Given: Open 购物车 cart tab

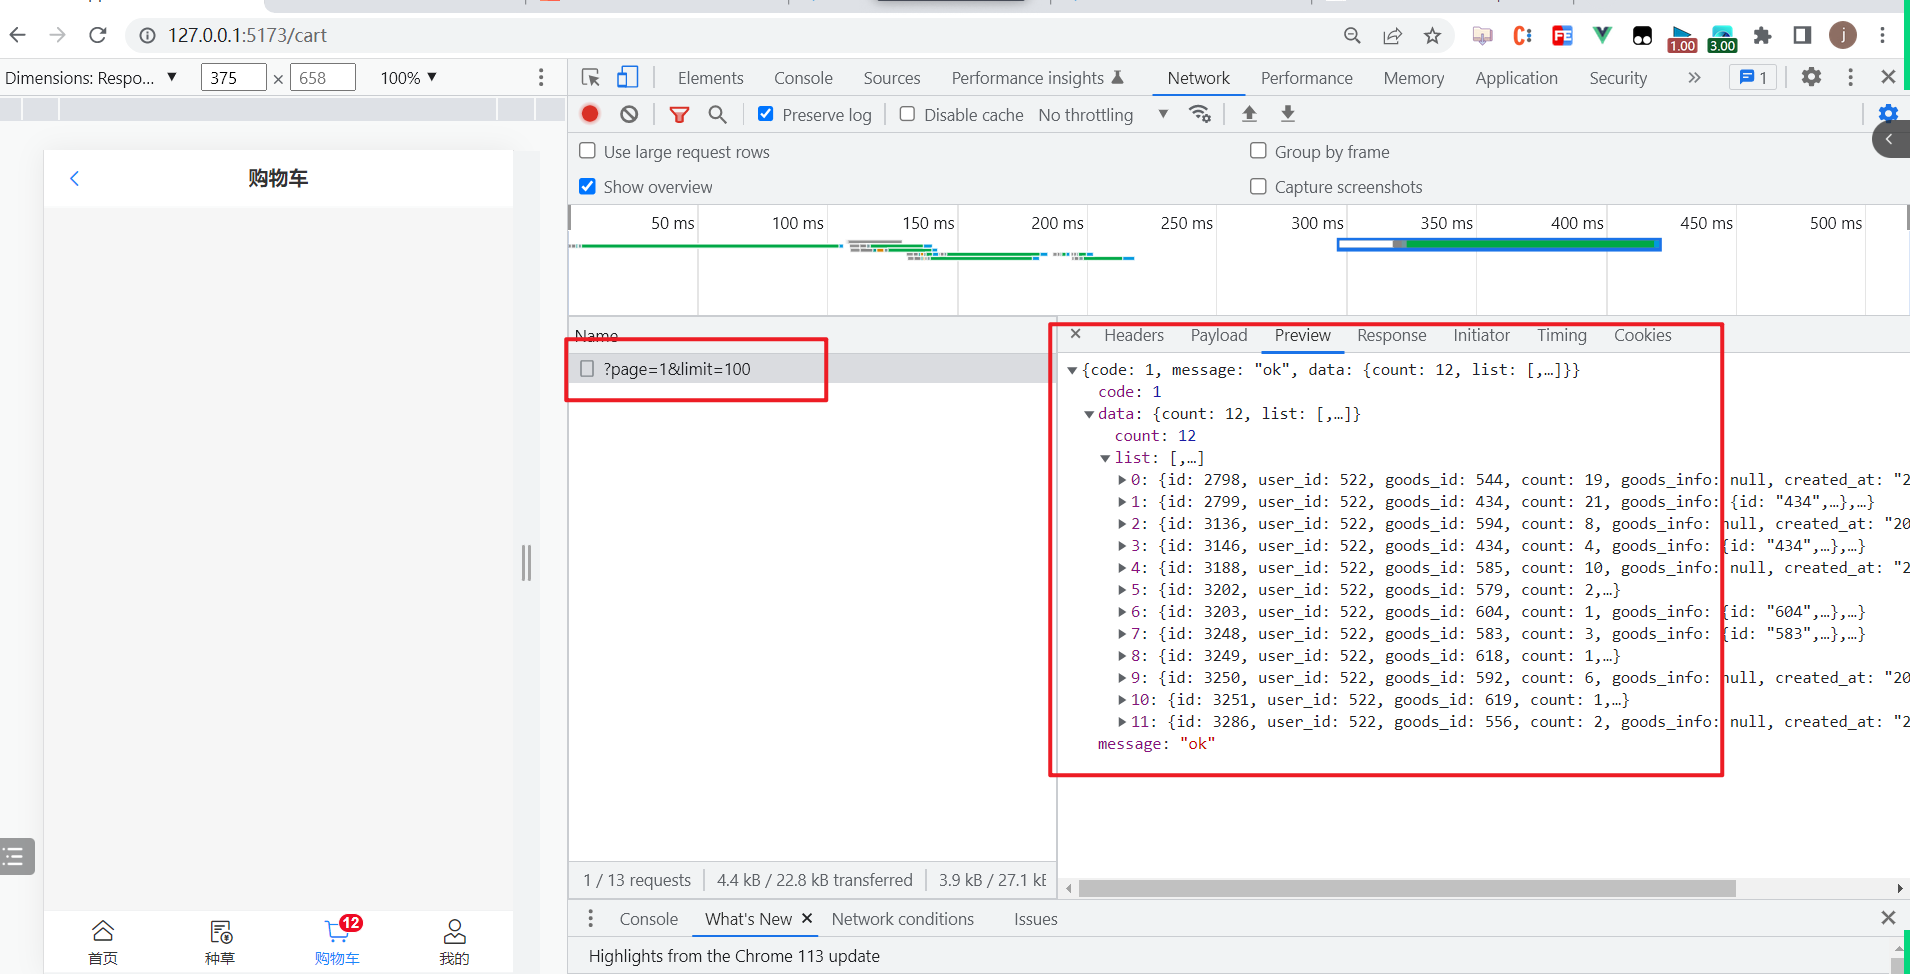Looking at the screenshot, I should coord(337,943).
